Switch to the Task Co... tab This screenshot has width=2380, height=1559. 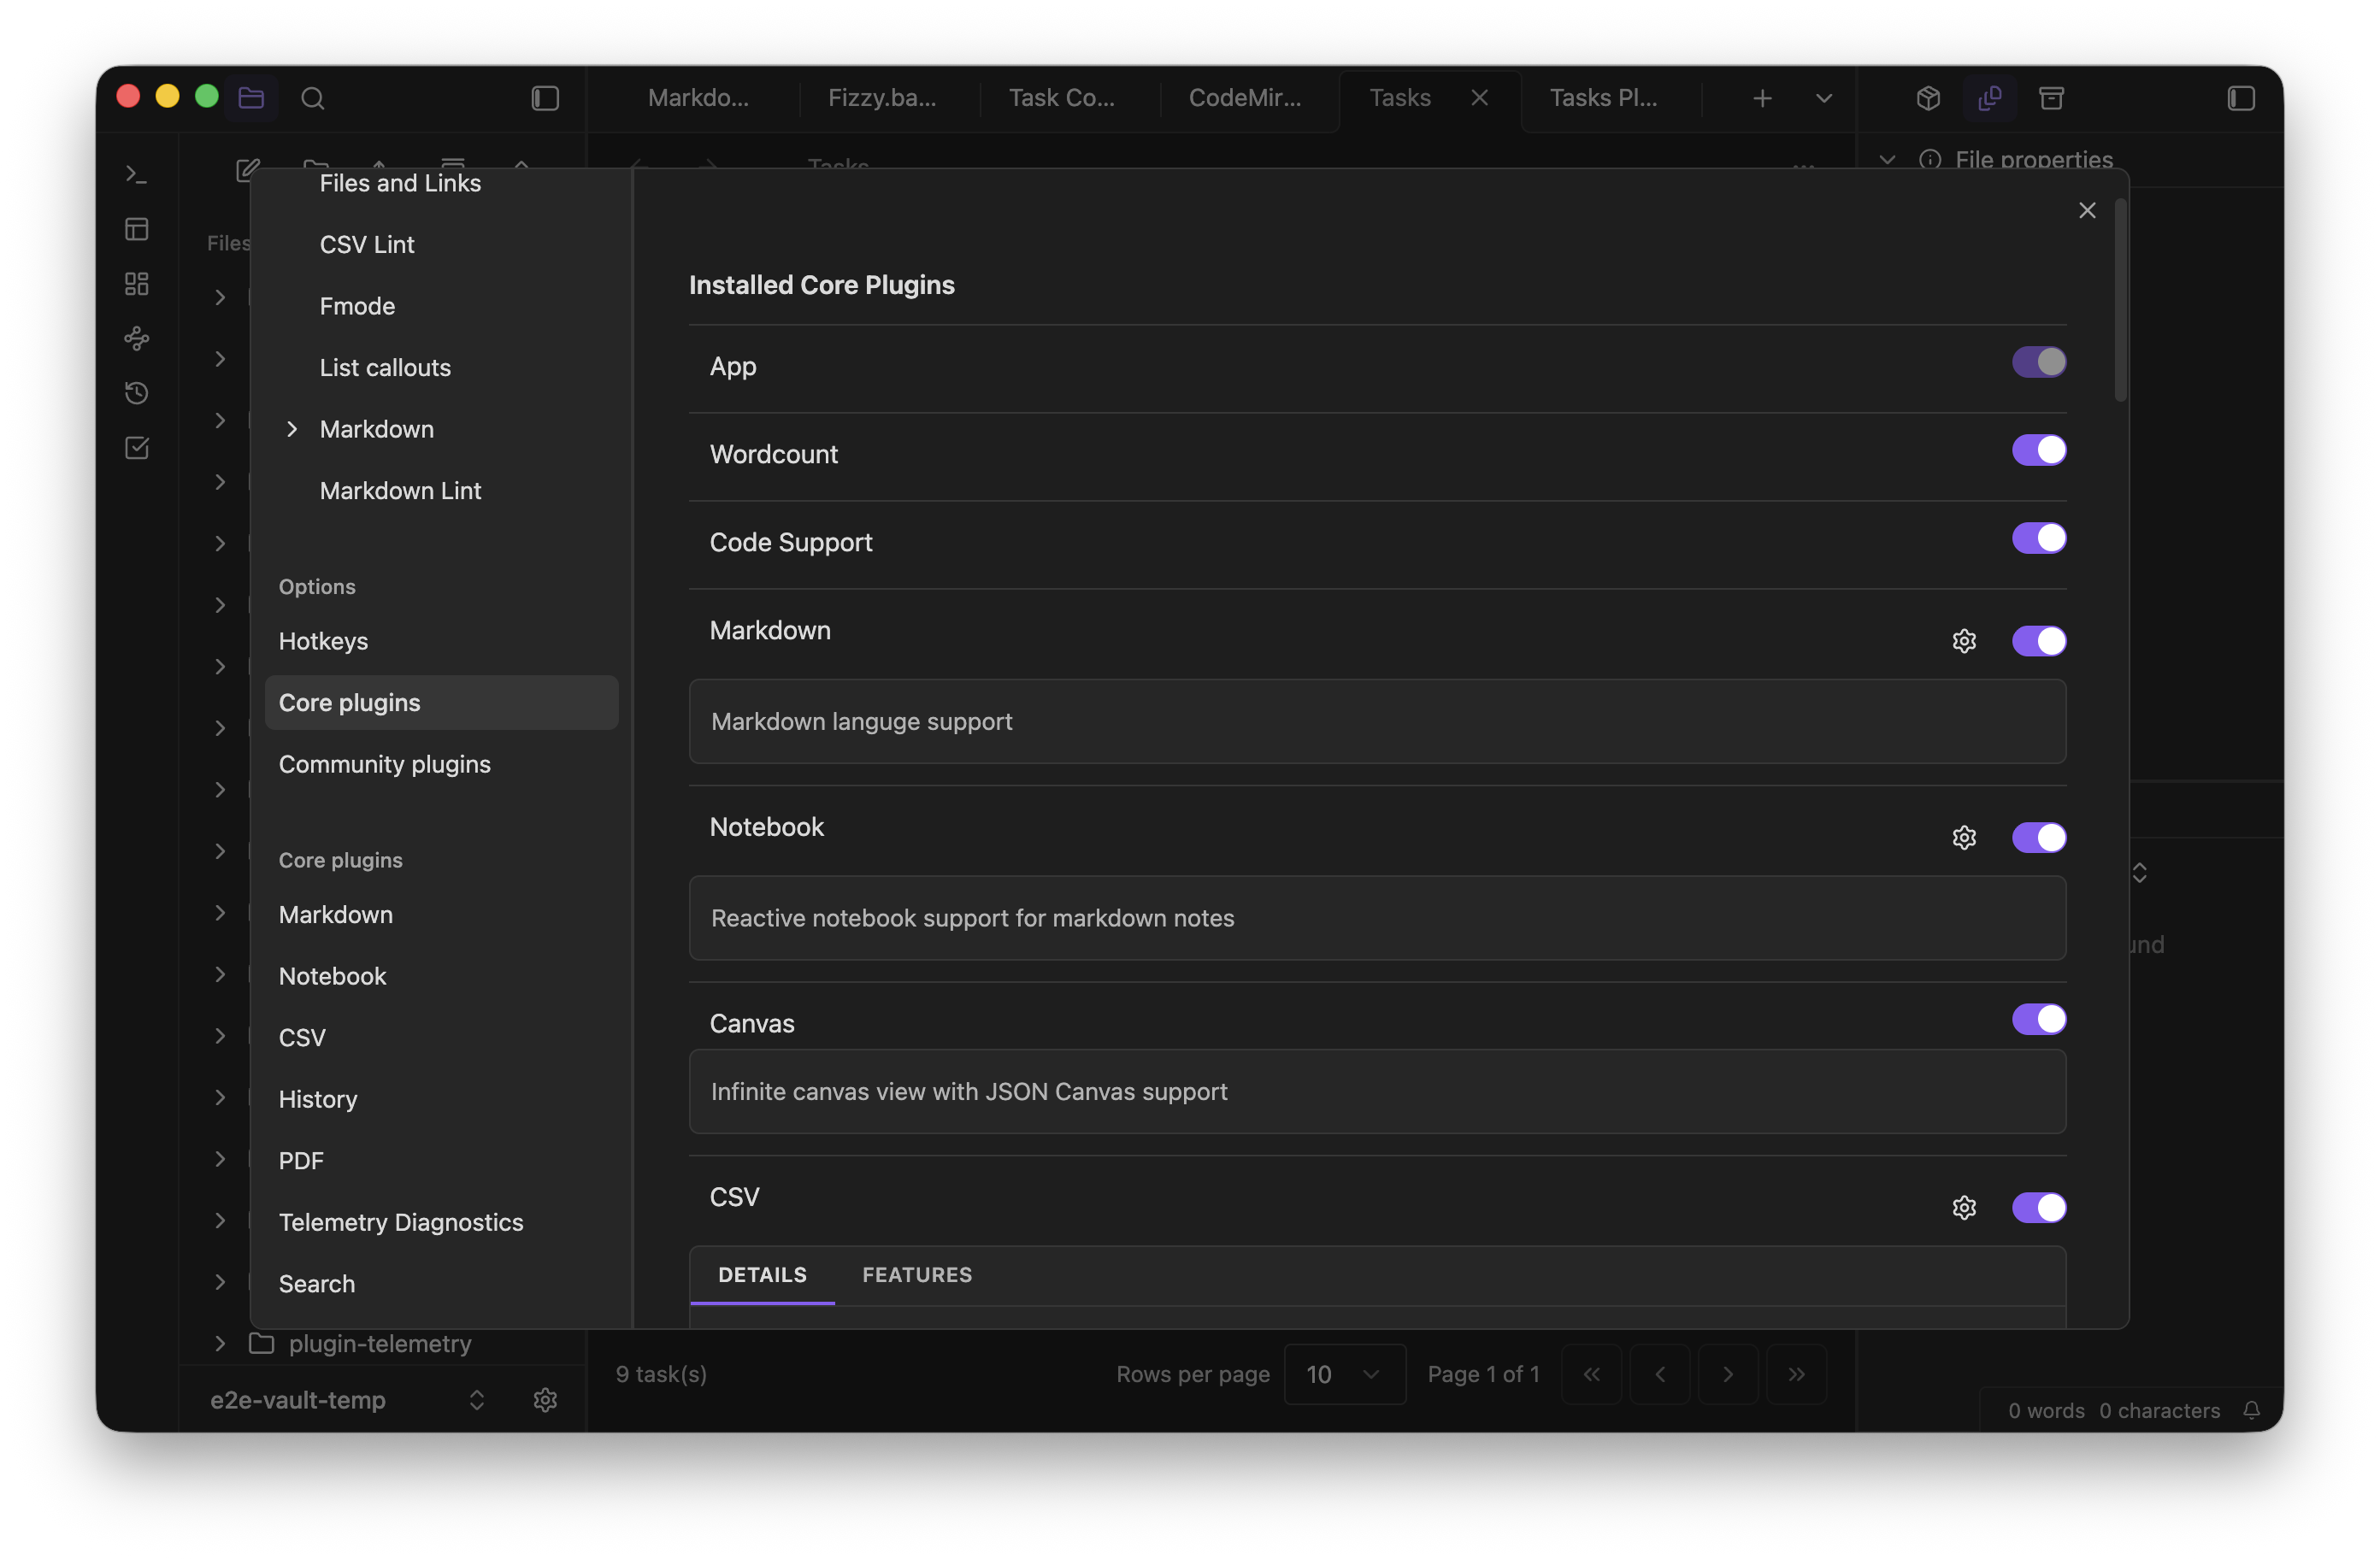tap(1061, 98)
